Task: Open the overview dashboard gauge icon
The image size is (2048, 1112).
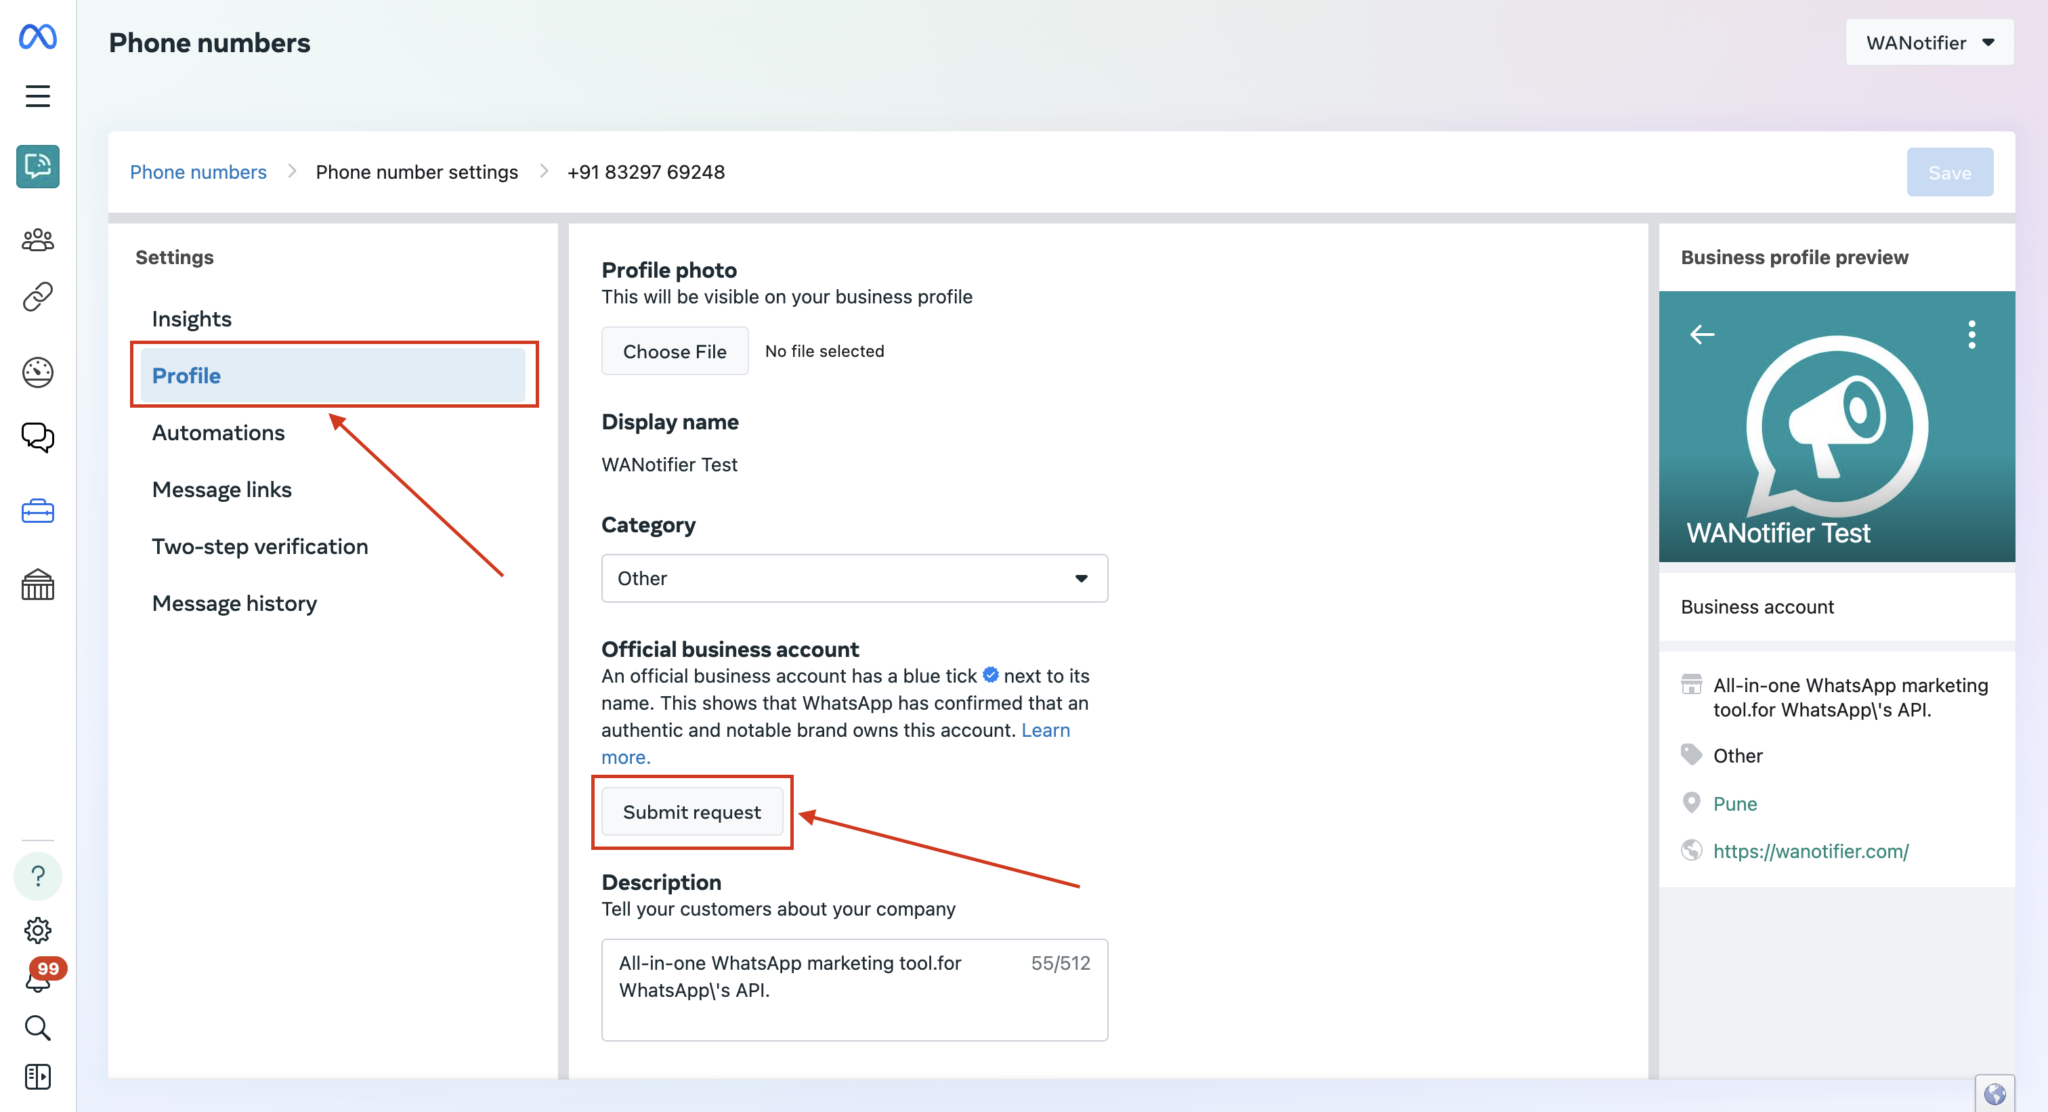Action: [37, 371]
